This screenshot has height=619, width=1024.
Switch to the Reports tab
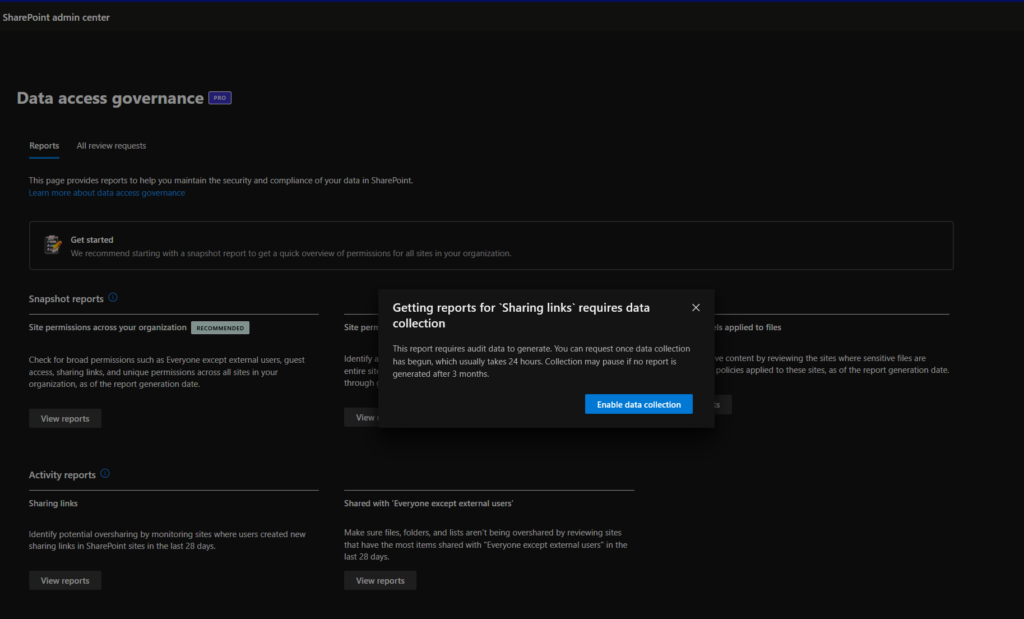tap(44, 146)
